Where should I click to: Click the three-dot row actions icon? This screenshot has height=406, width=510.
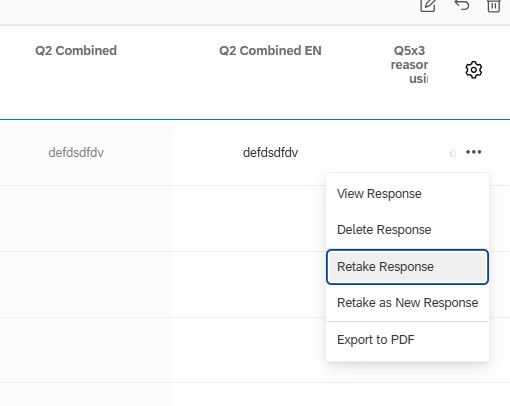474,152
